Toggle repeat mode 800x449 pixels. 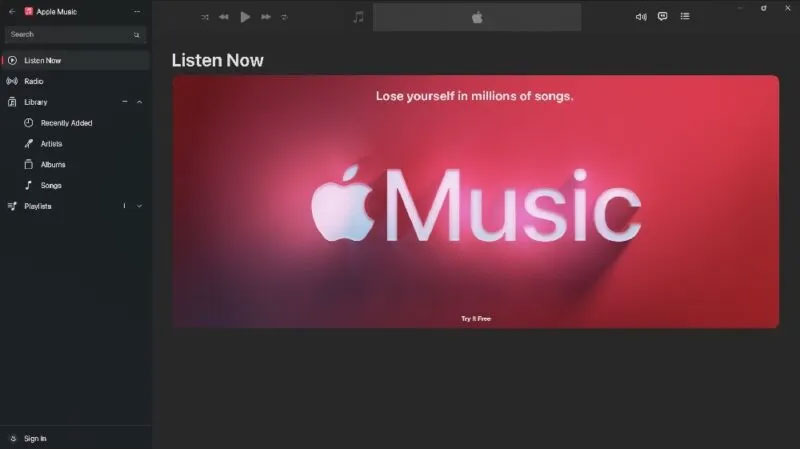click(x=284, y=17)
